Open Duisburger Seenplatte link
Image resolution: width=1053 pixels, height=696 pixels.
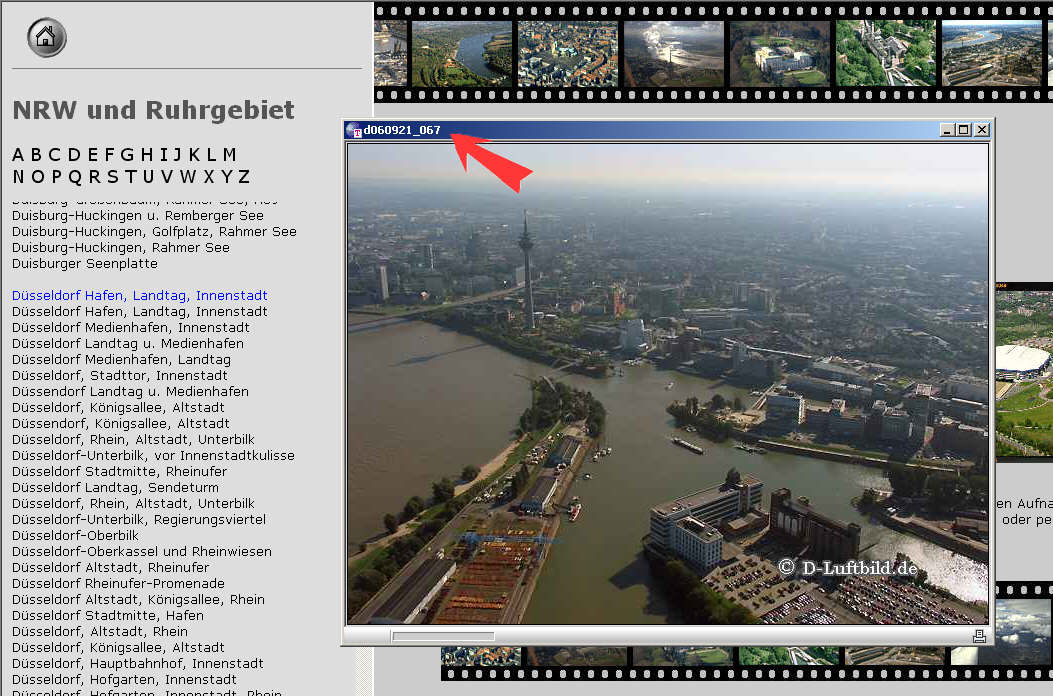pyautogui.click(x=85, y=264)
